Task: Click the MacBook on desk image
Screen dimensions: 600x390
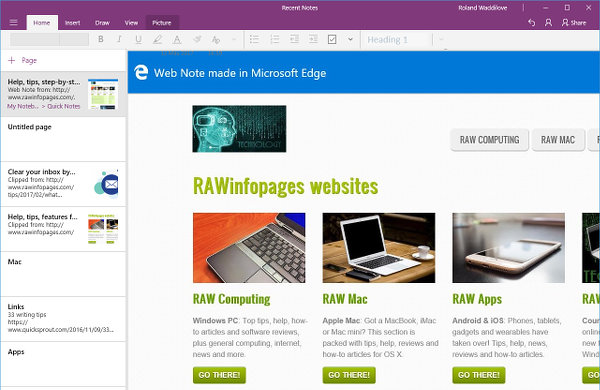Action: [379, 248]
